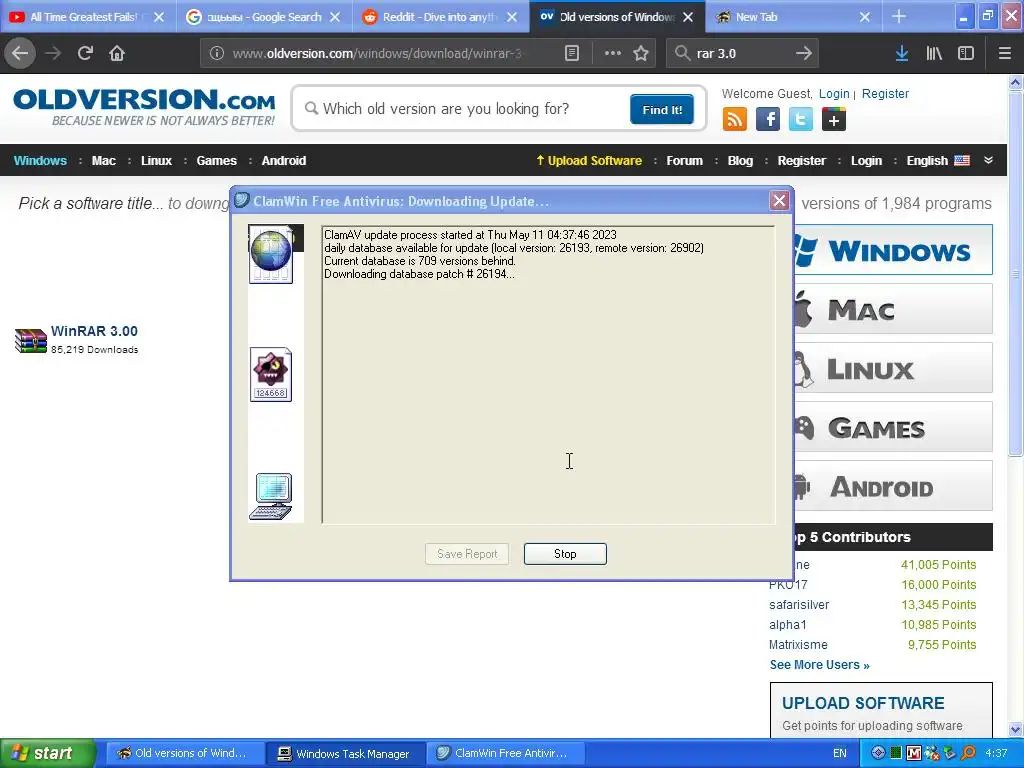Open the Firefox hamburger menu
This screenshot has width=1024, height=768.
pyautogui.click(x=1005, y=54)
